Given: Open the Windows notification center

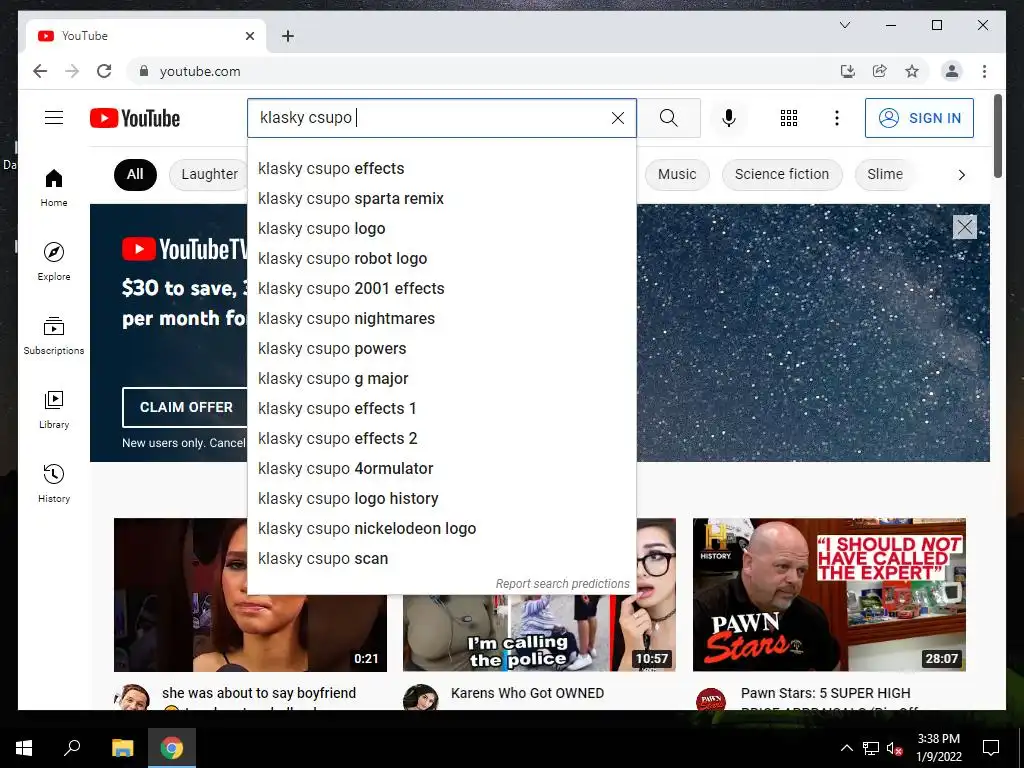Looking at the screenshot, I should [991, 748].
